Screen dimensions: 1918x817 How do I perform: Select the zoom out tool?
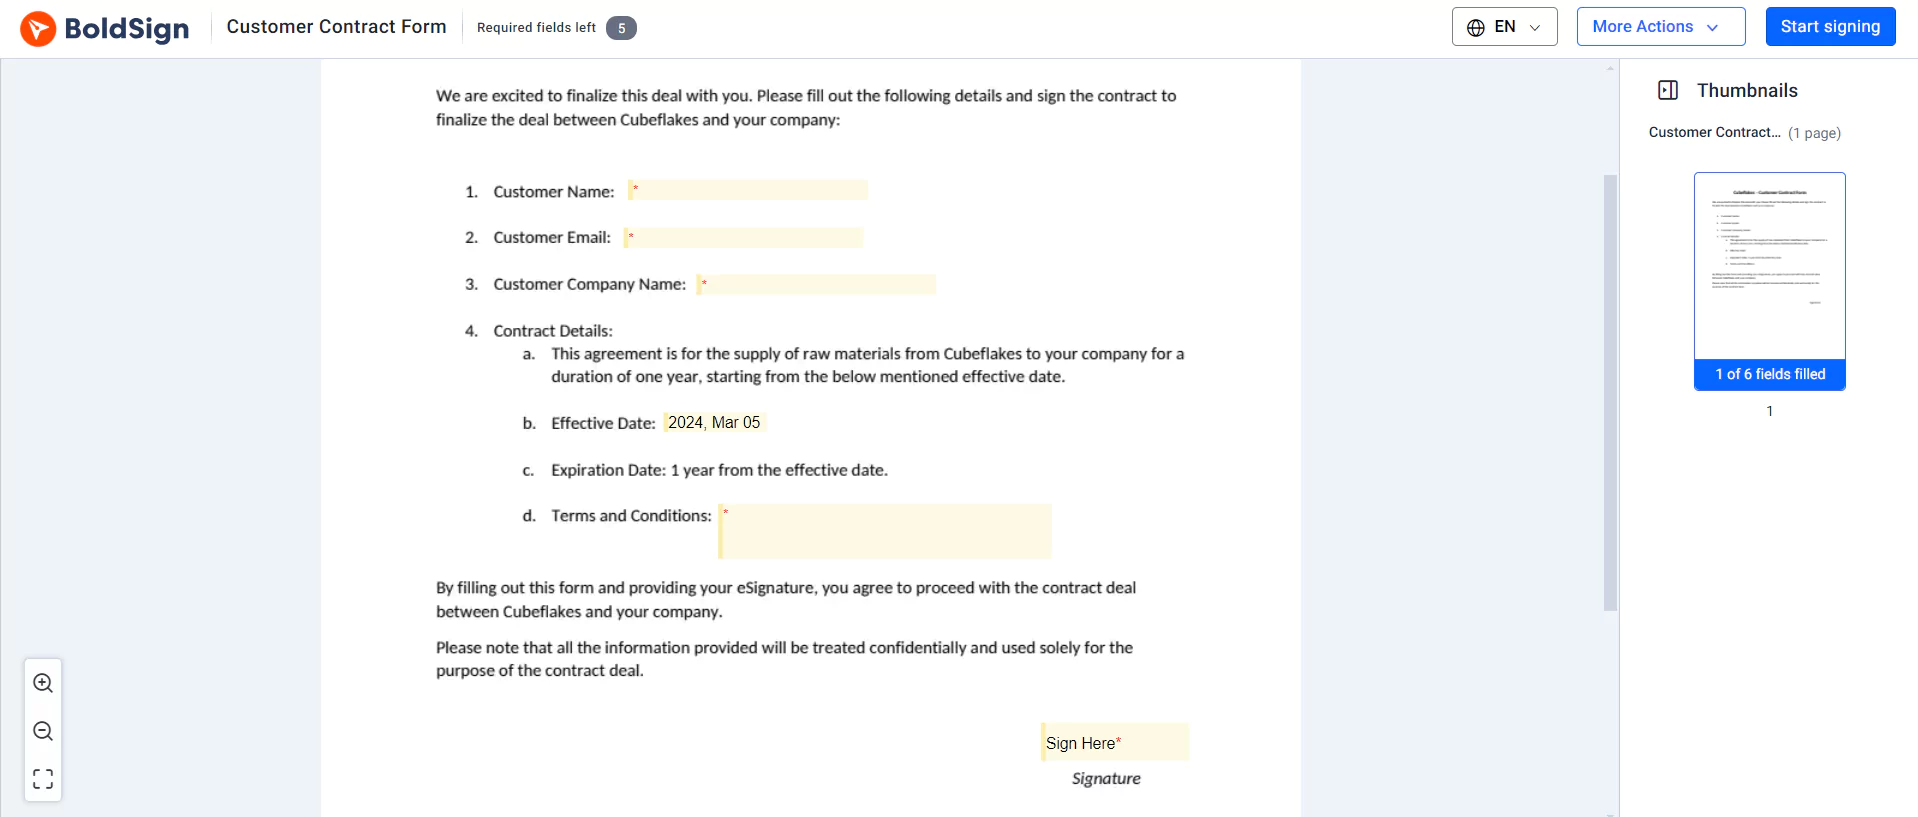pyautogui.click(x=42, y=731)
